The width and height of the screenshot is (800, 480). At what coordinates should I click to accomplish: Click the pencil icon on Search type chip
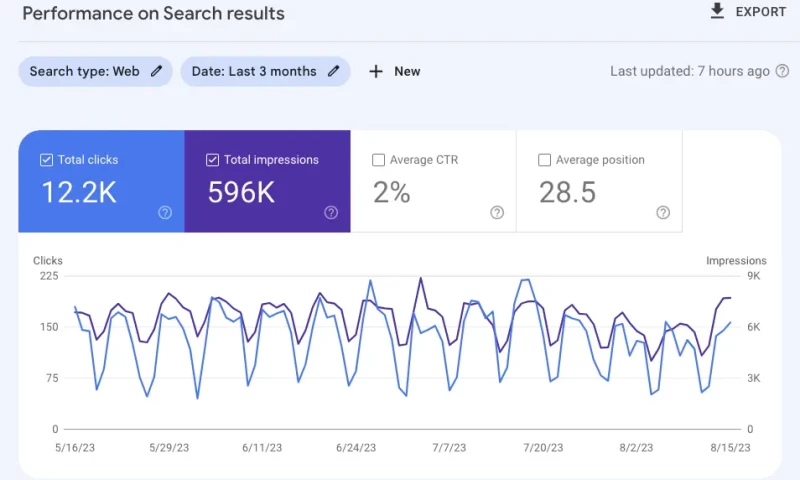point(156,71)
